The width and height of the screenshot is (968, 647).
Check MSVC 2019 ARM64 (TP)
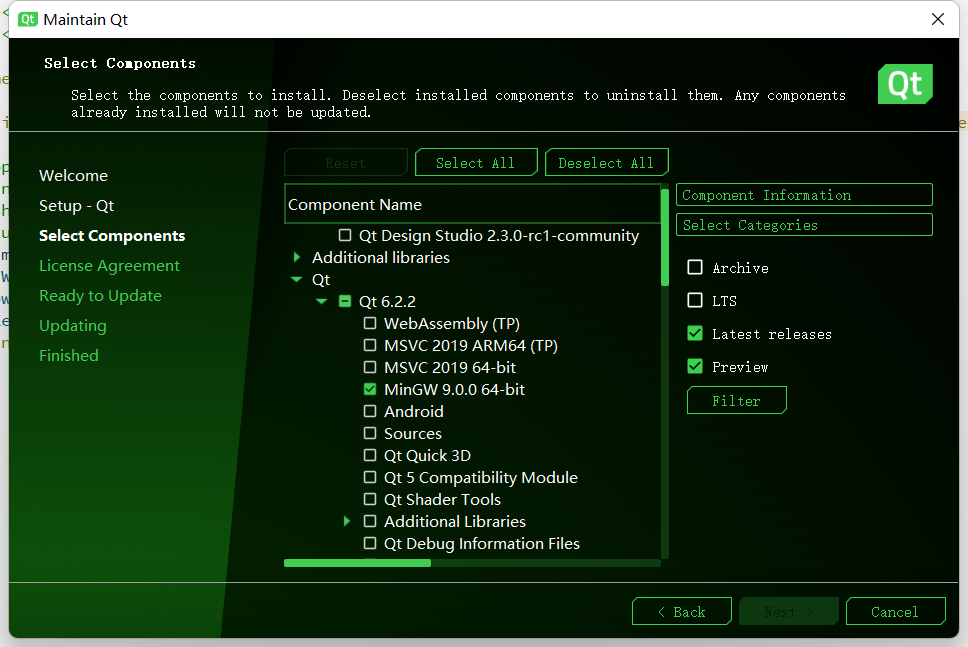pyautogui.click(x=370, y=345)
